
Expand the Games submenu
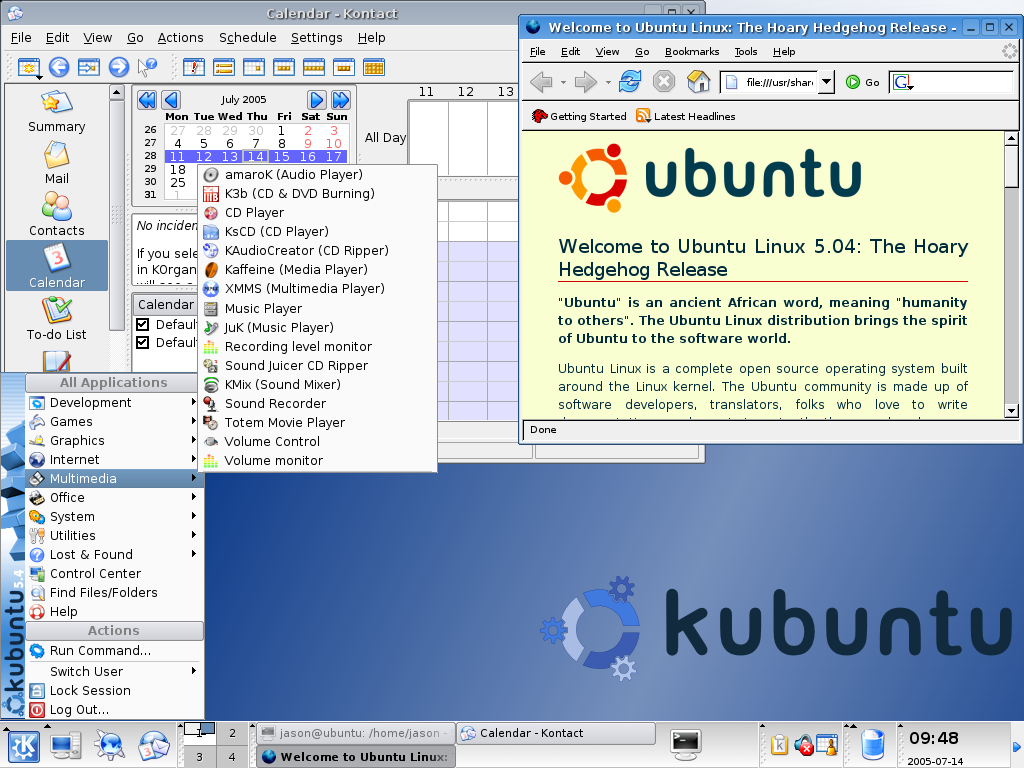[114, 421]
